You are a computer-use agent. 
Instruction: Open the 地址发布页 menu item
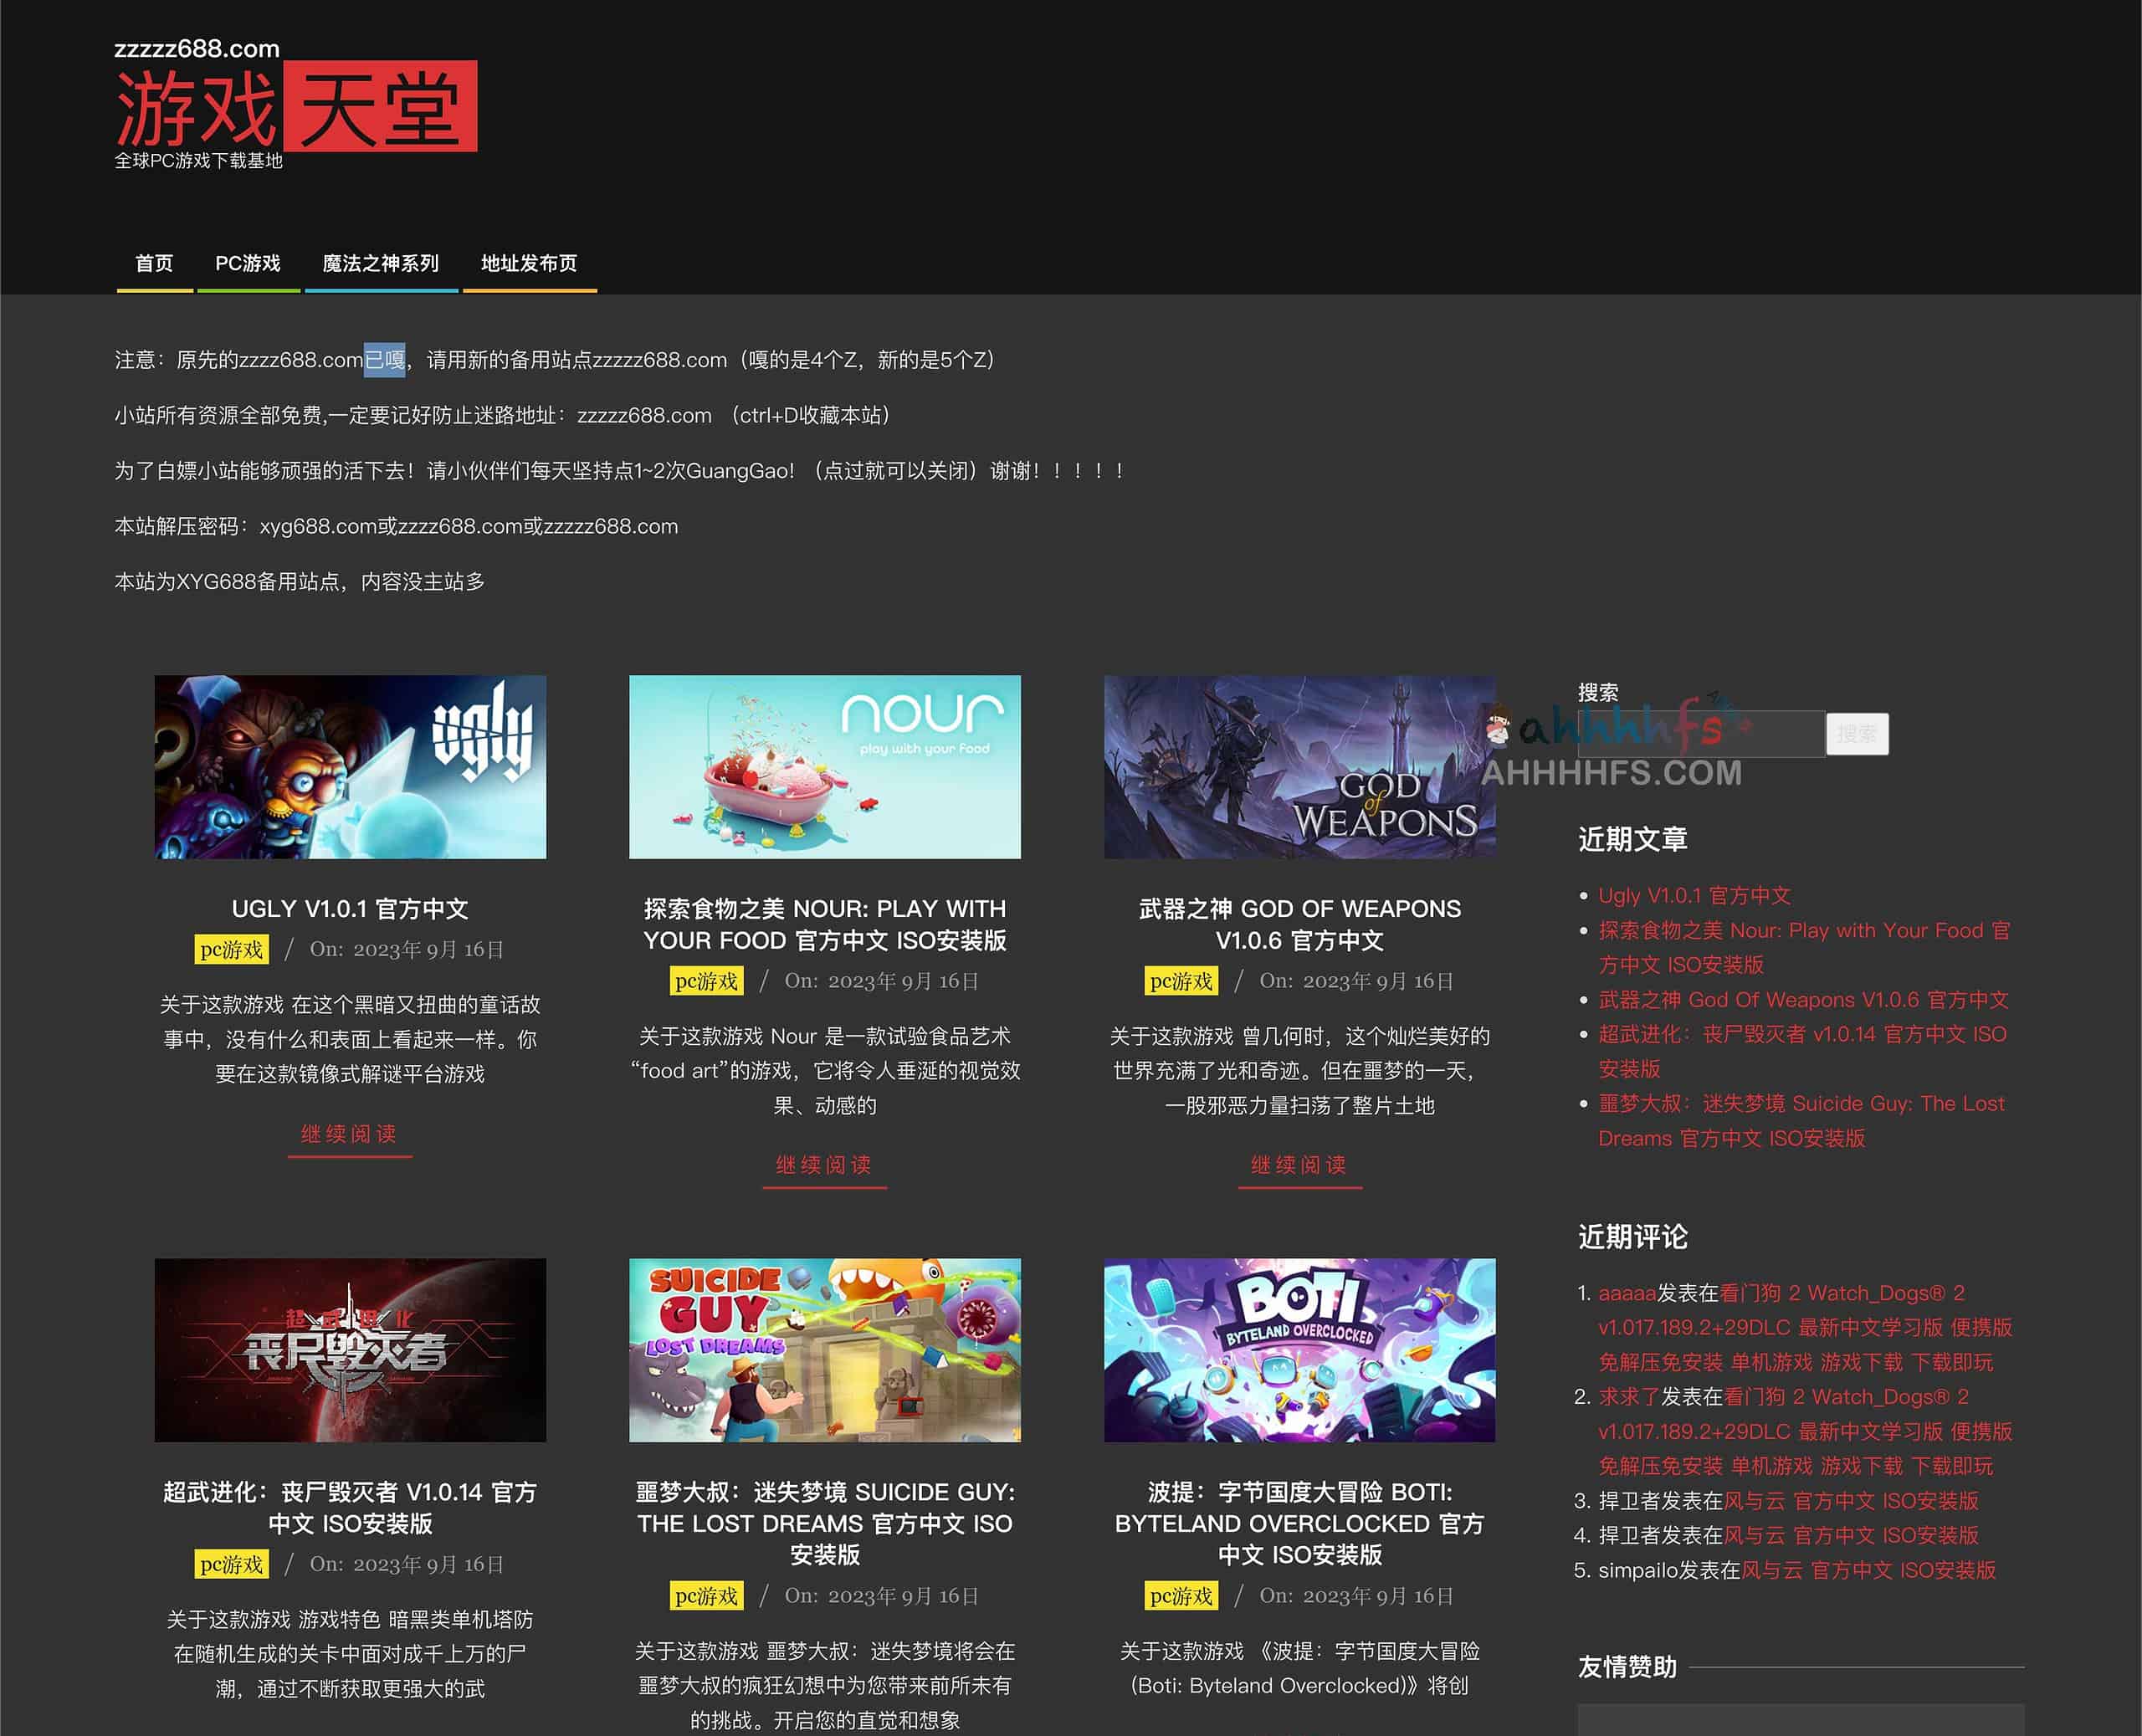pos(529,263)
